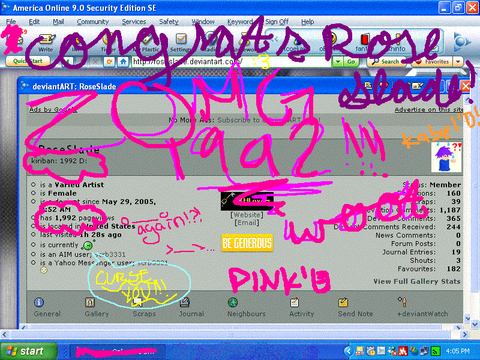Click the Search button in toolbar

(386, 62)
